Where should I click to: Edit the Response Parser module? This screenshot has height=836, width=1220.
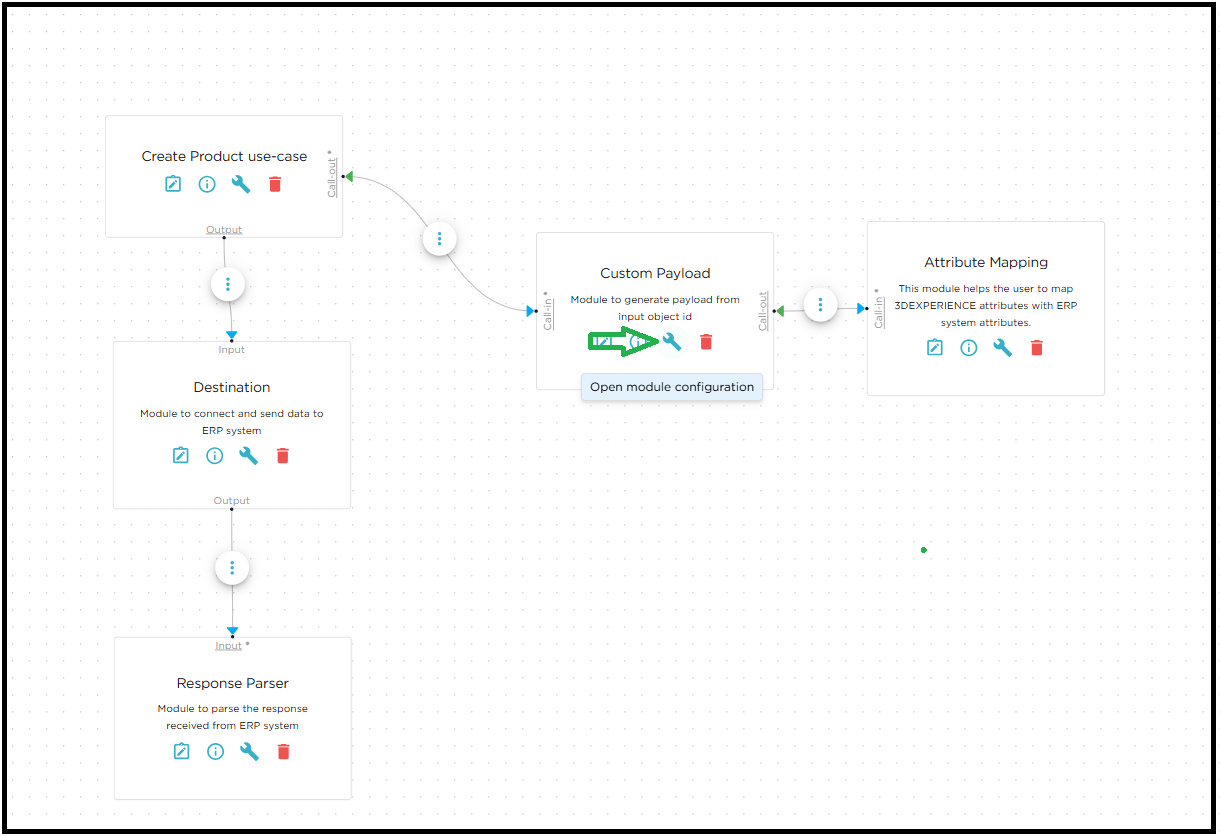181,752
